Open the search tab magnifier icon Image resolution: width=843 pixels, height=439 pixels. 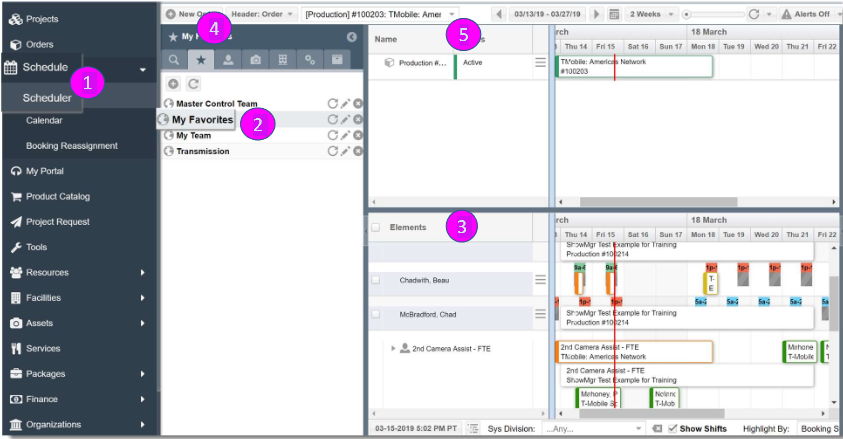(x=174, y=60)
